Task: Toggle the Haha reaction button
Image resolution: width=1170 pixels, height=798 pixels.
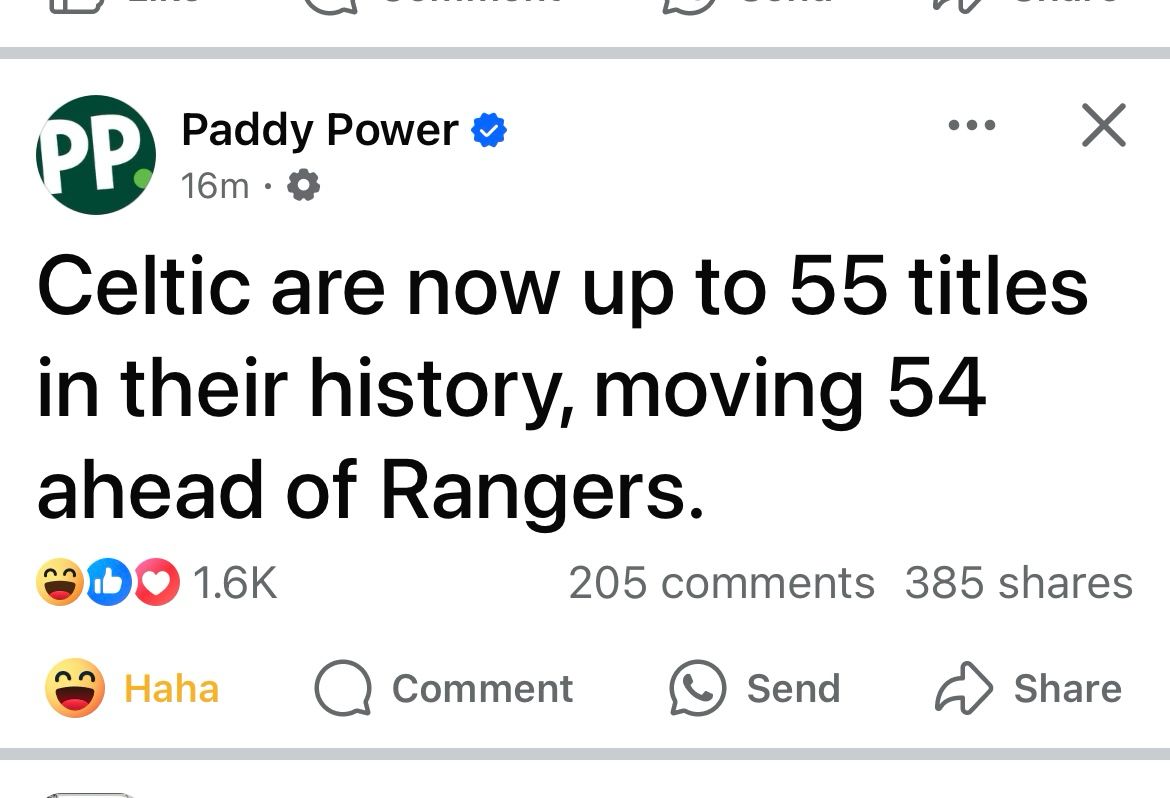Action: point(132,688)
